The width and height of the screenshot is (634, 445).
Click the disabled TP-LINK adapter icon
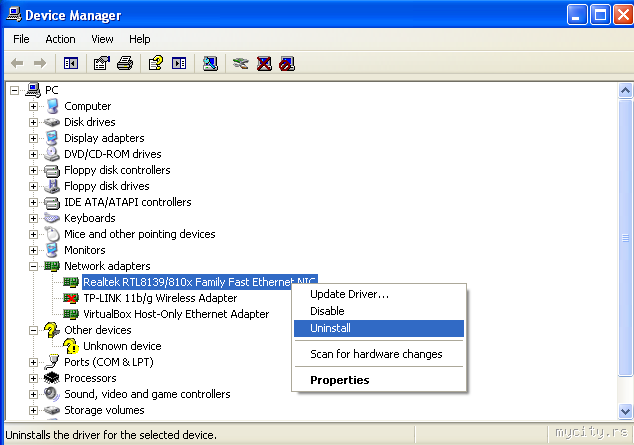pos(71,298)
